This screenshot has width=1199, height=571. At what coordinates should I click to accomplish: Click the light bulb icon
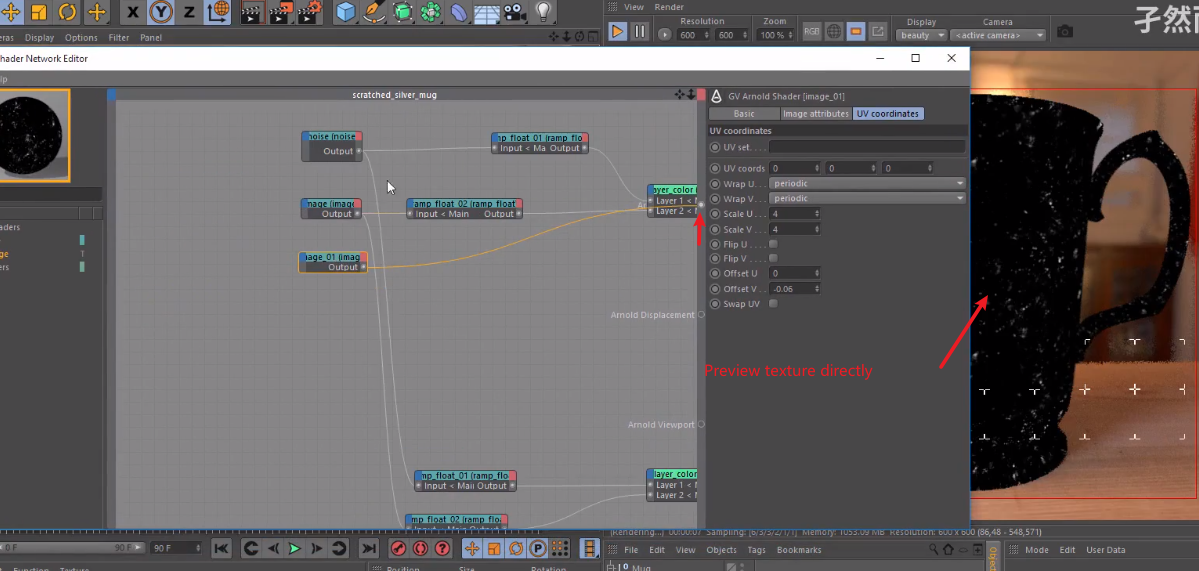(x=543, y=12)
